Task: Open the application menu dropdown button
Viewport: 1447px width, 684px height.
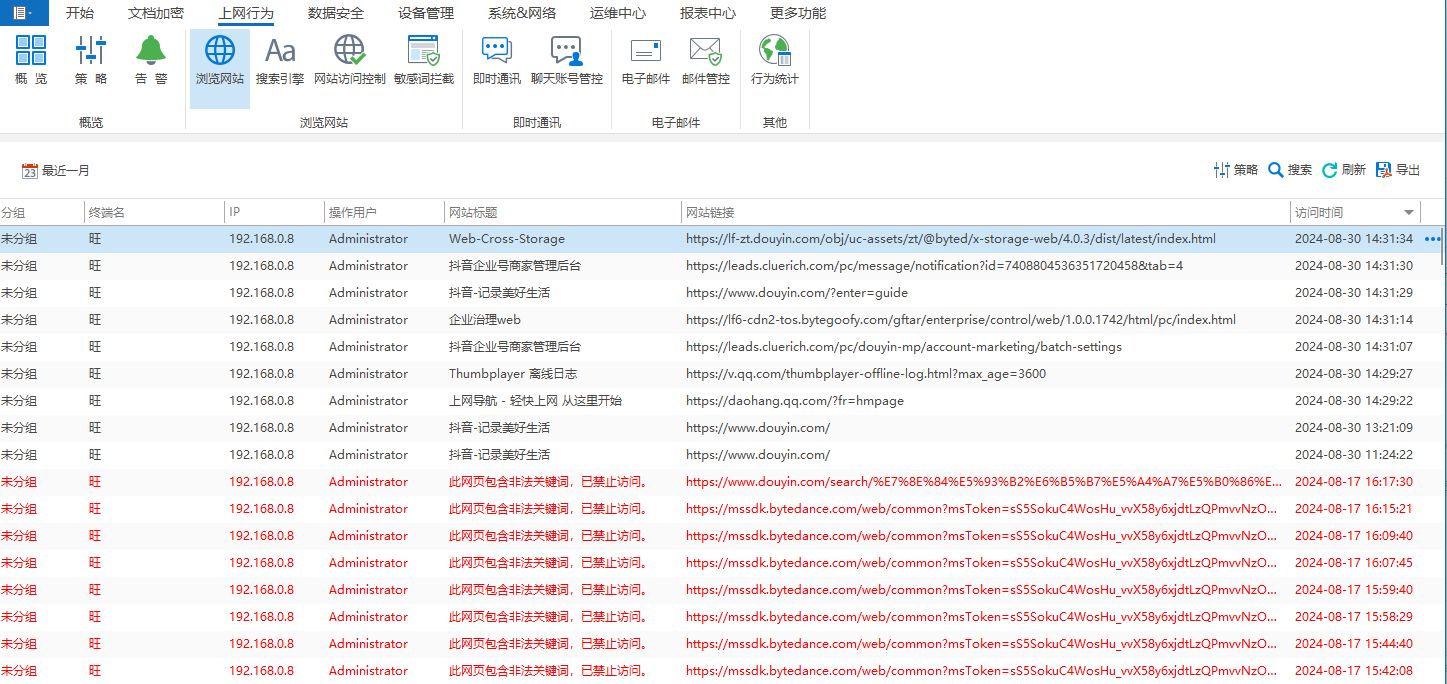Action: coord(22,13)
